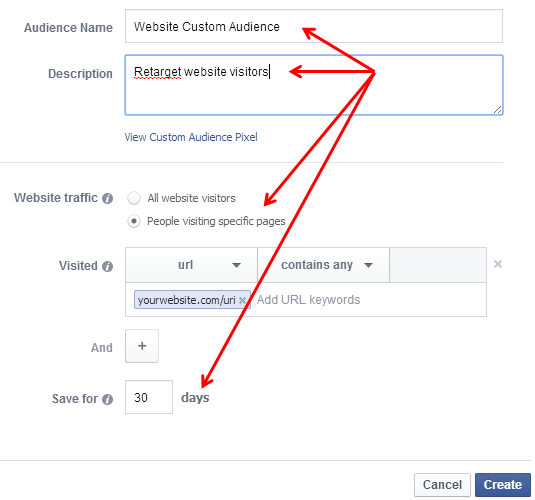Select People visiting specific pages option
The image size is (535, 500).
134,222
